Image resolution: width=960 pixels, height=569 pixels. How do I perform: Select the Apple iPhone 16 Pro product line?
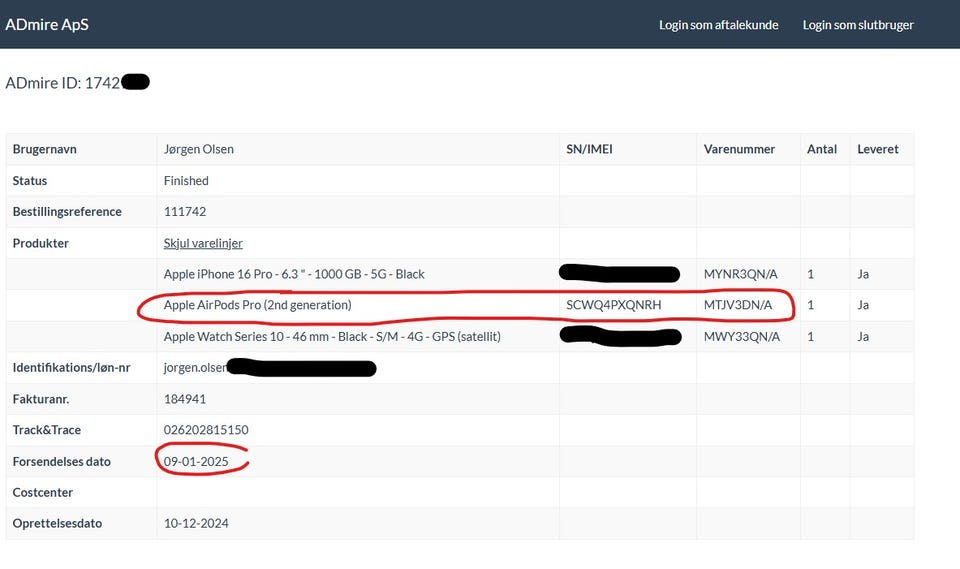(294, 274)
